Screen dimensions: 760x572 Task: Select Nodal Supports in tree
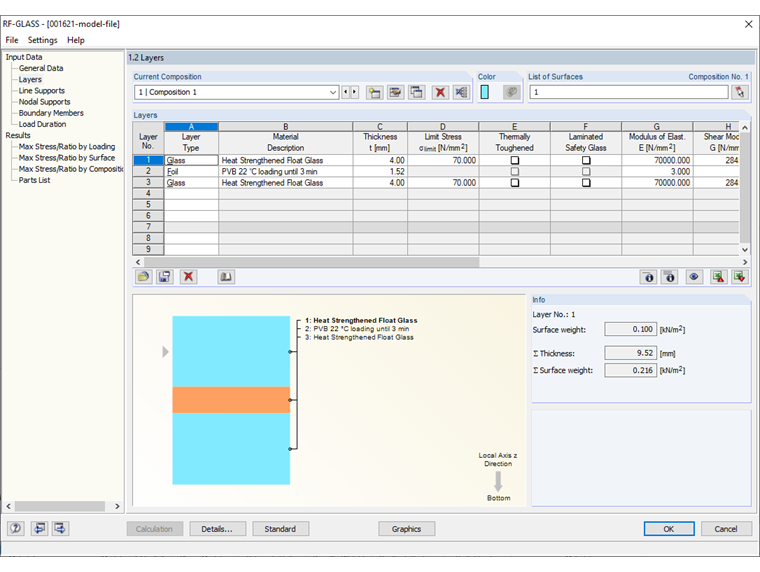point(45,102)
